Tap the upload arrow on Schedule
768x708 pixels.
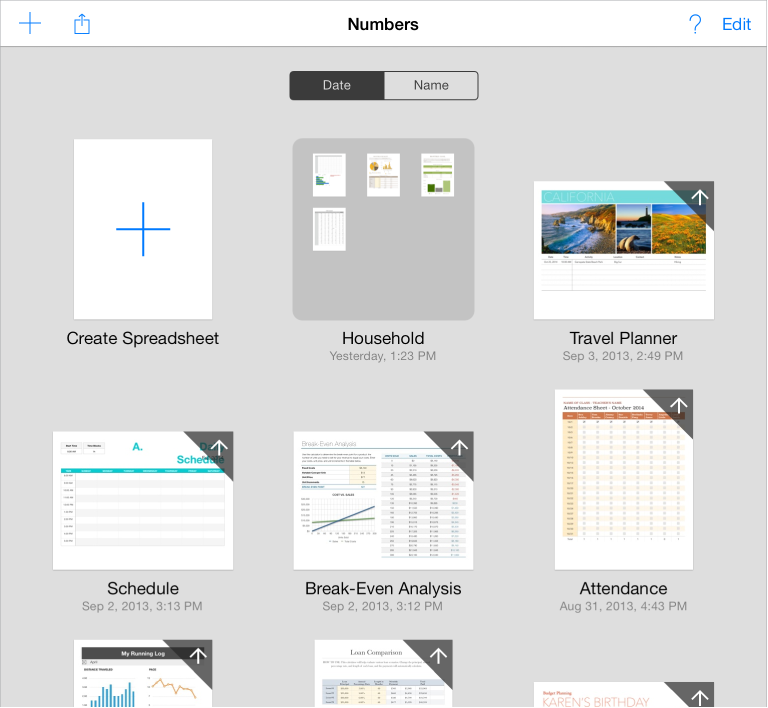218,448
